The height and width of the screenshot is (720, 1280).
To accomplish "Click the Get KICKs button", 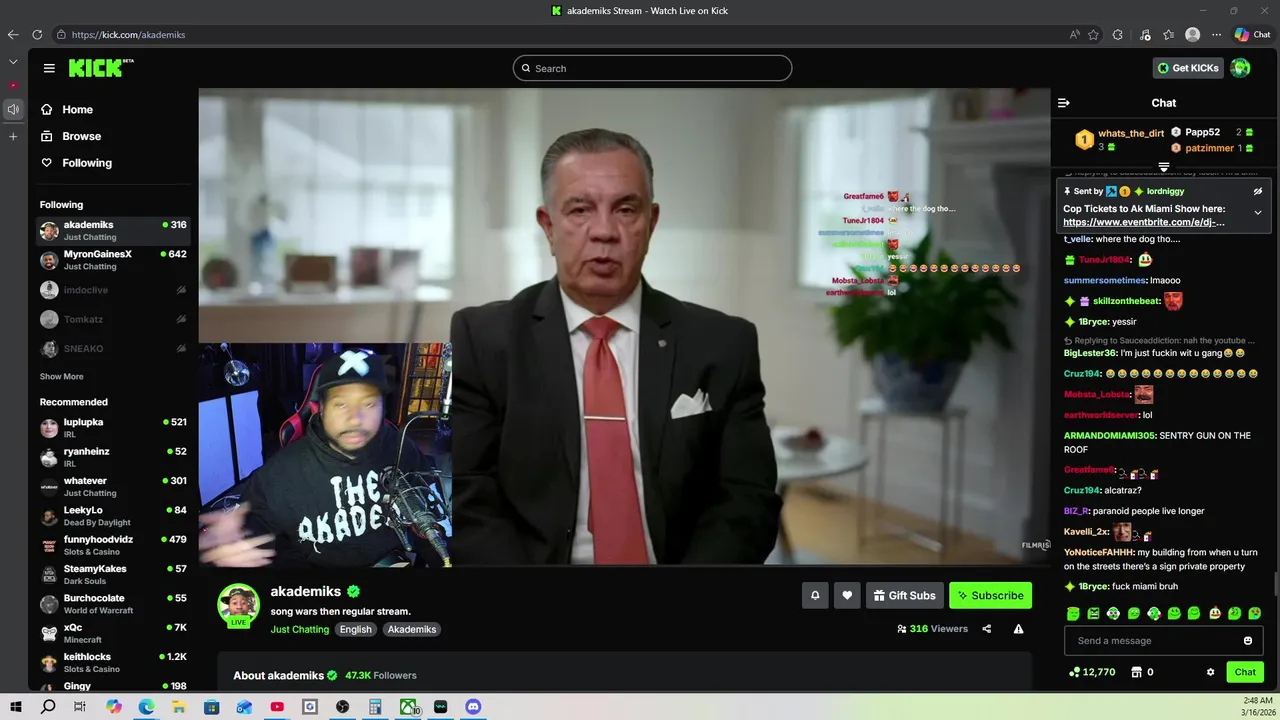I will click(x=1188, y=68).
